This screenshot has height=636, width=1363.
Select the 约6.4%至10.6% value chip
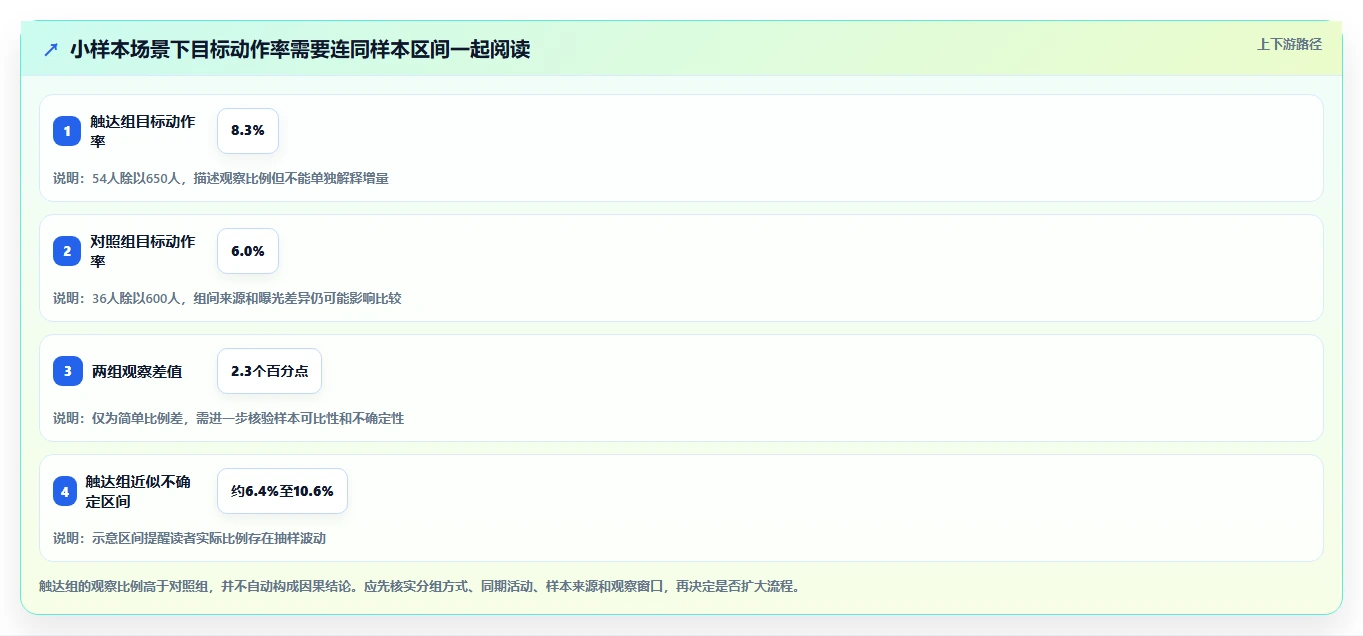click(282, 491)
